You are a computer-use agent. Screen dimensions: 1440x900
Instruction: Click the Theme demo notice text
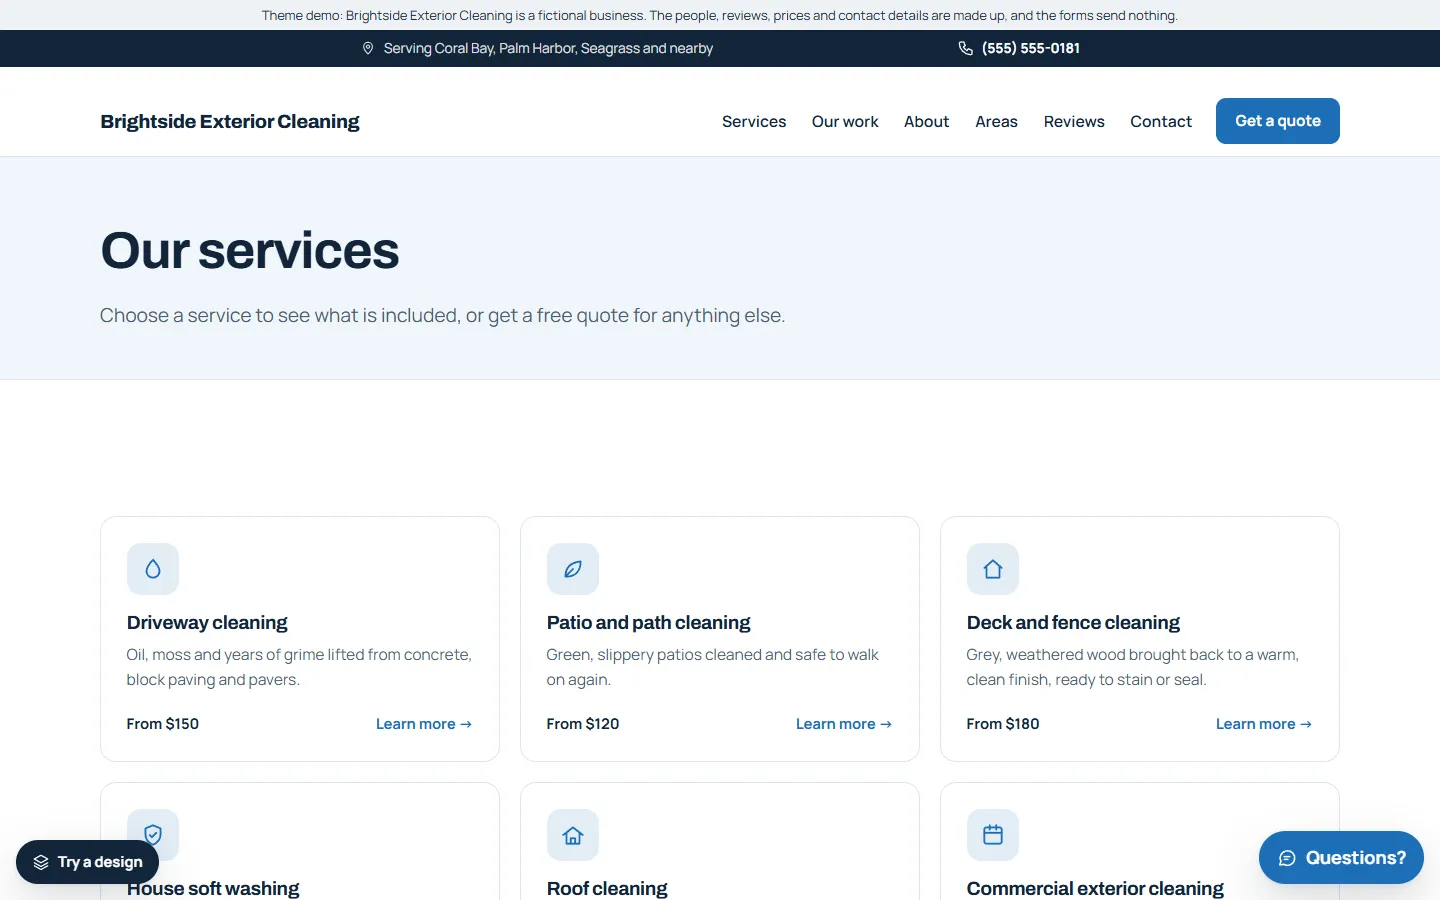pyautogui.click(x=720, y=15)
